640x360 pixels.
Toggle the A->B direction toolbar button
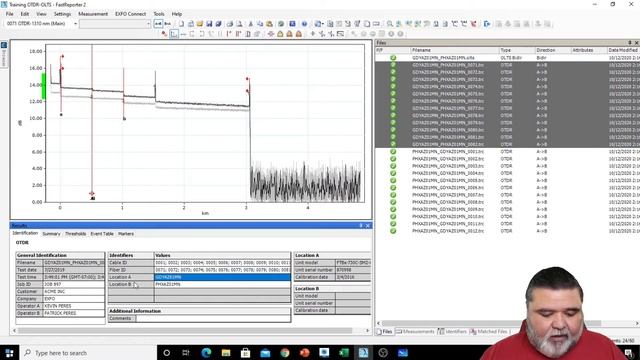click(x=158, y=24)
